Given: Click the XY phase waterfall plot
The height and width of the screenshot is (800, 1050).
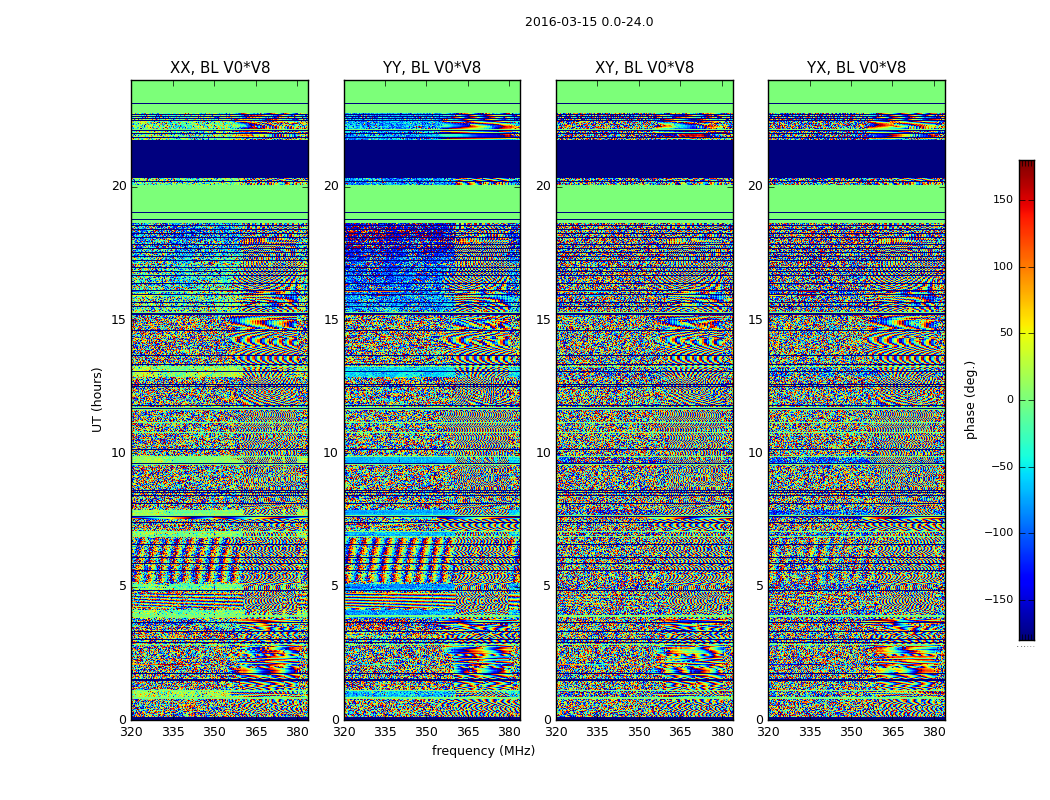Looking at the screenshot, I should (644, 400).
